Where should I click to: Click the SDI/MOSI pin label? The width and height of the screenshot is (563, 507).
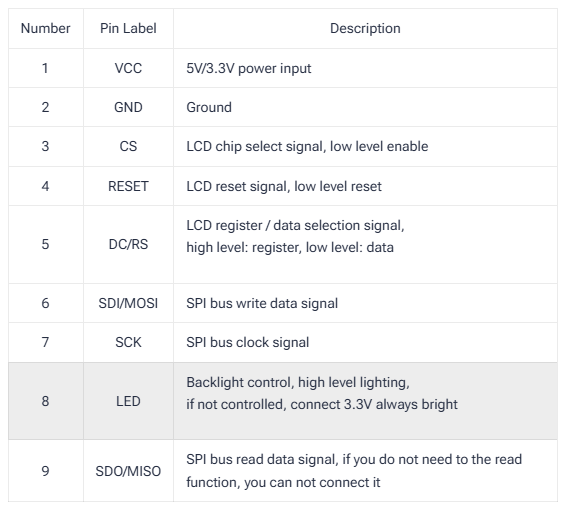click(x=128, y=303)
